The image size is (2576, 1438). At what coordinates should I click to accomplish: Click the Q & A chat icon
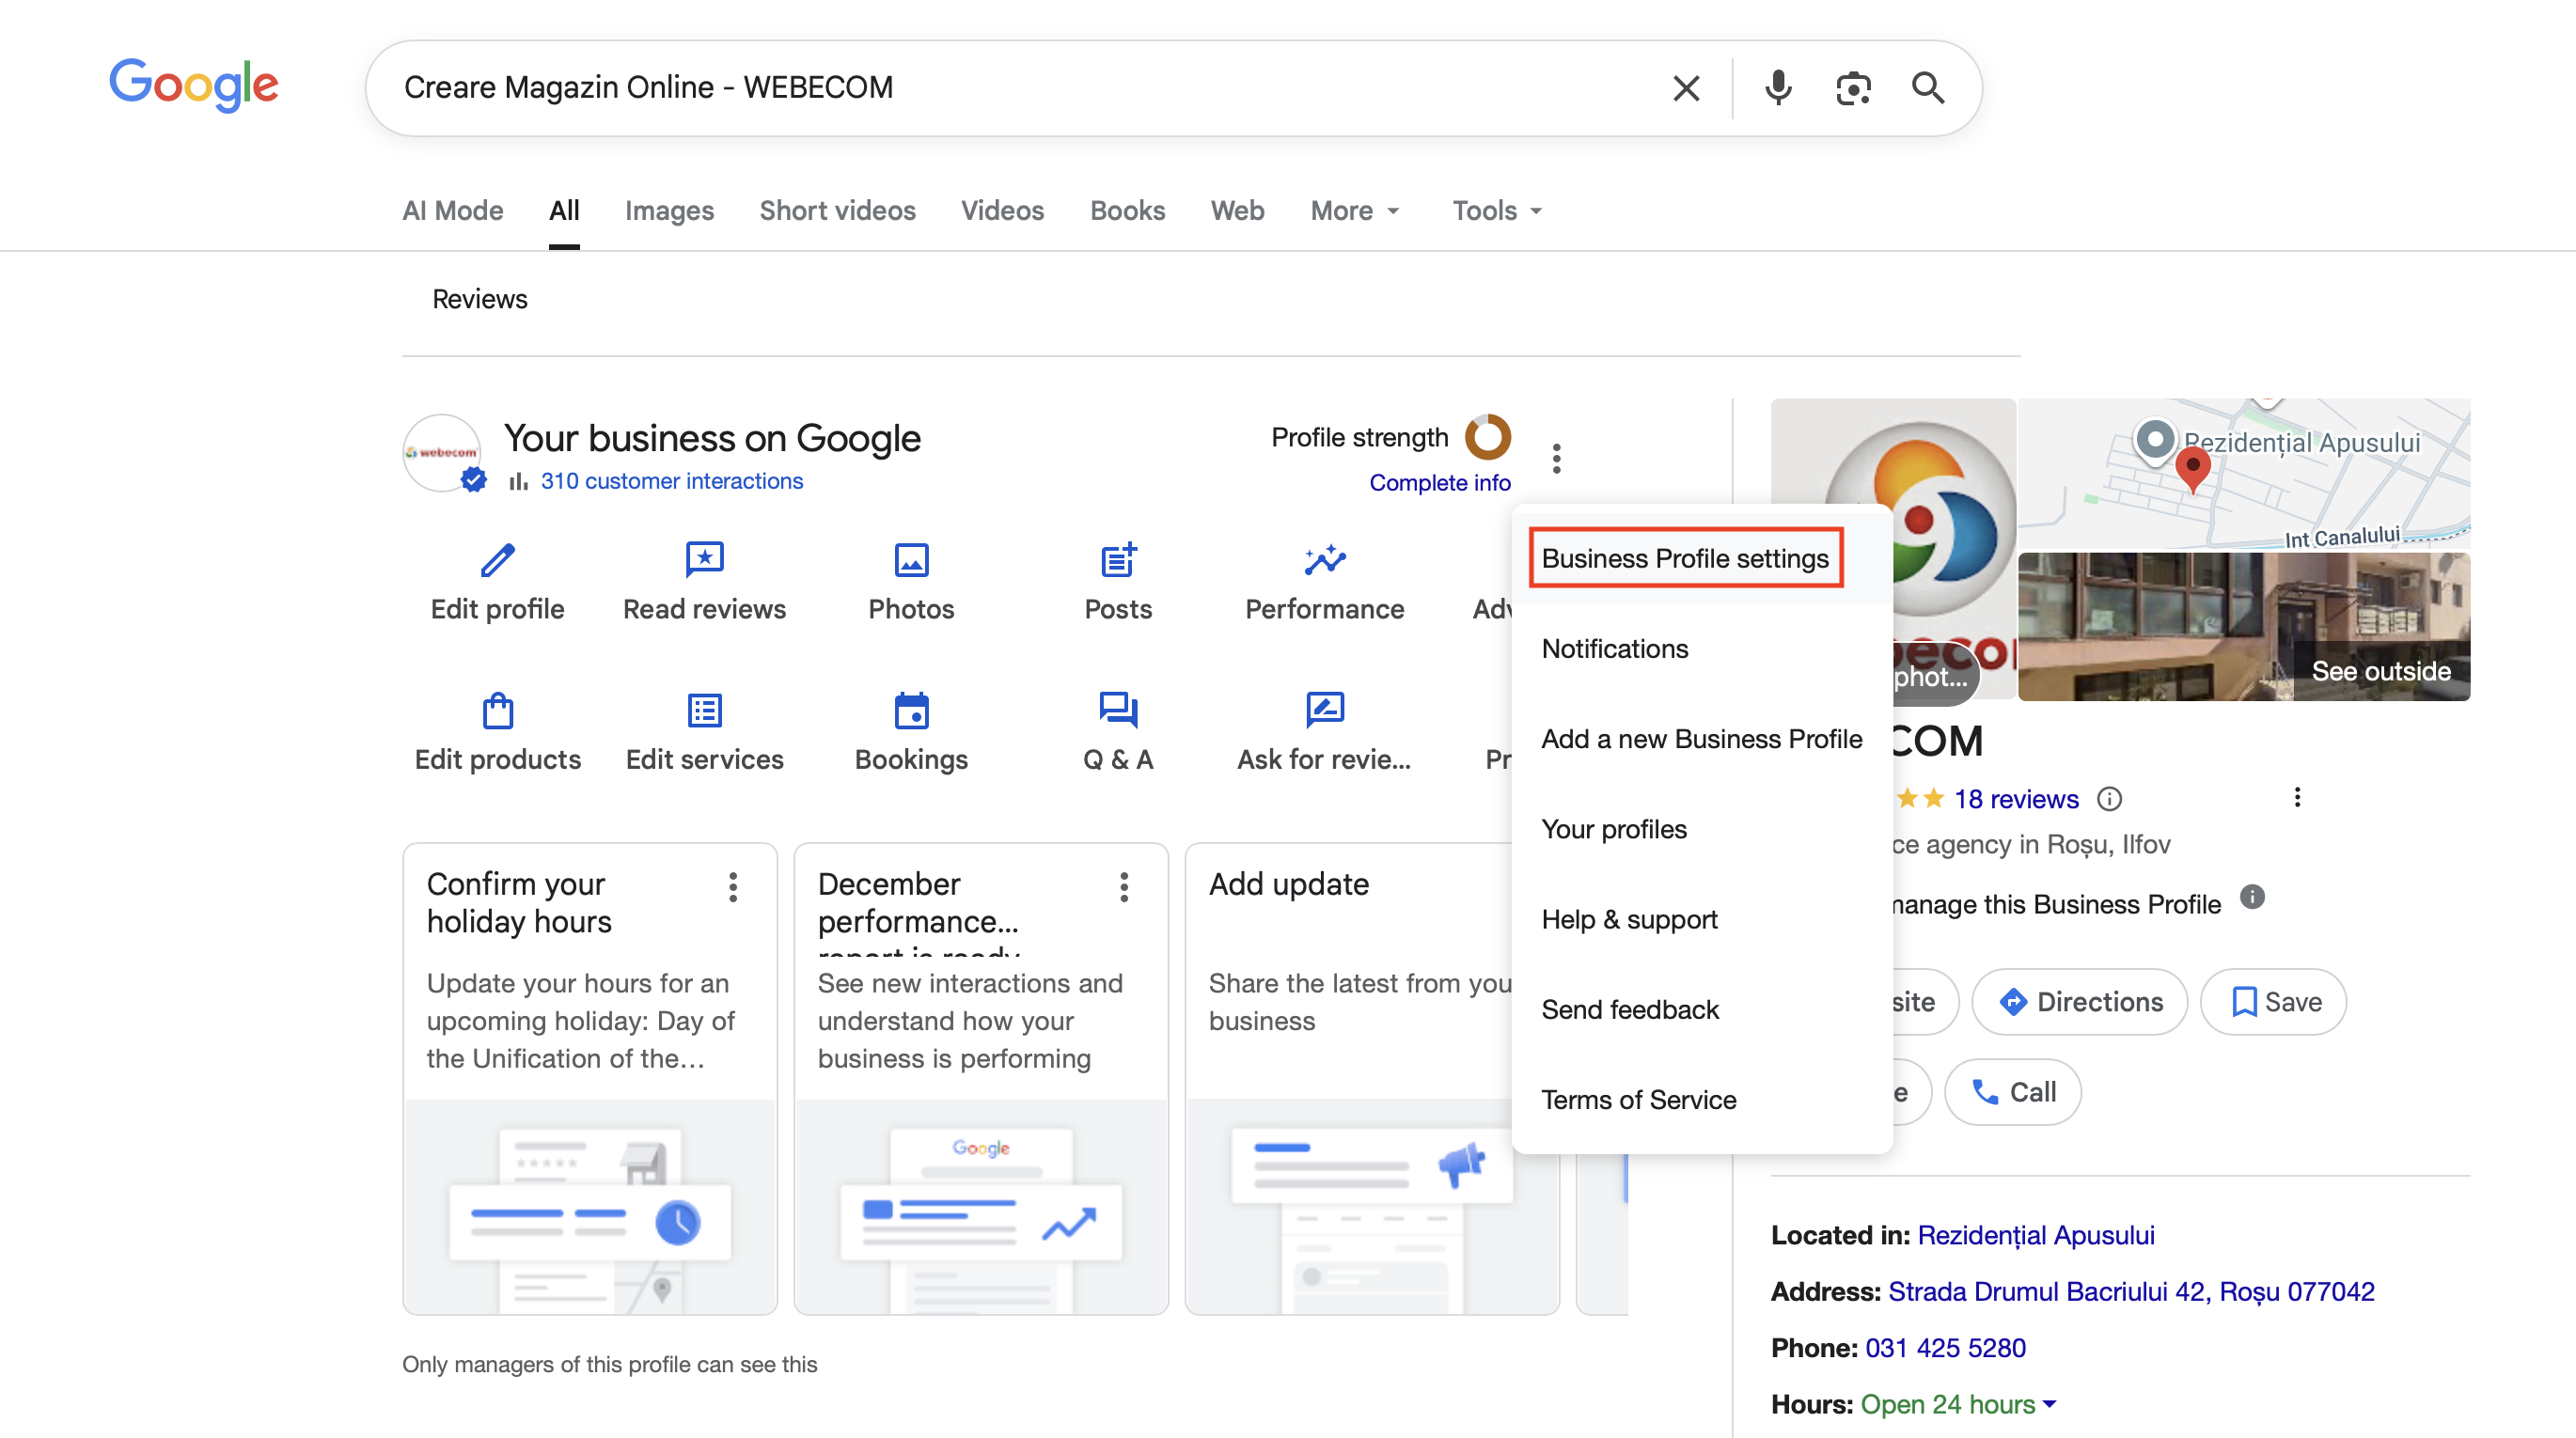click(x=1118, y=711)
